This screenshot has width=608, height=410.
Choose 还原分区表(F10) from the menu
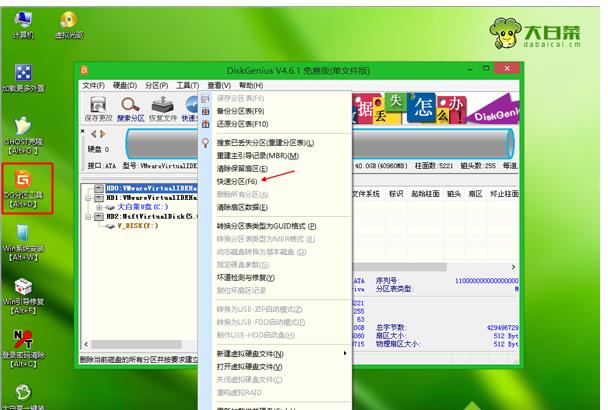tap(242, 124)
